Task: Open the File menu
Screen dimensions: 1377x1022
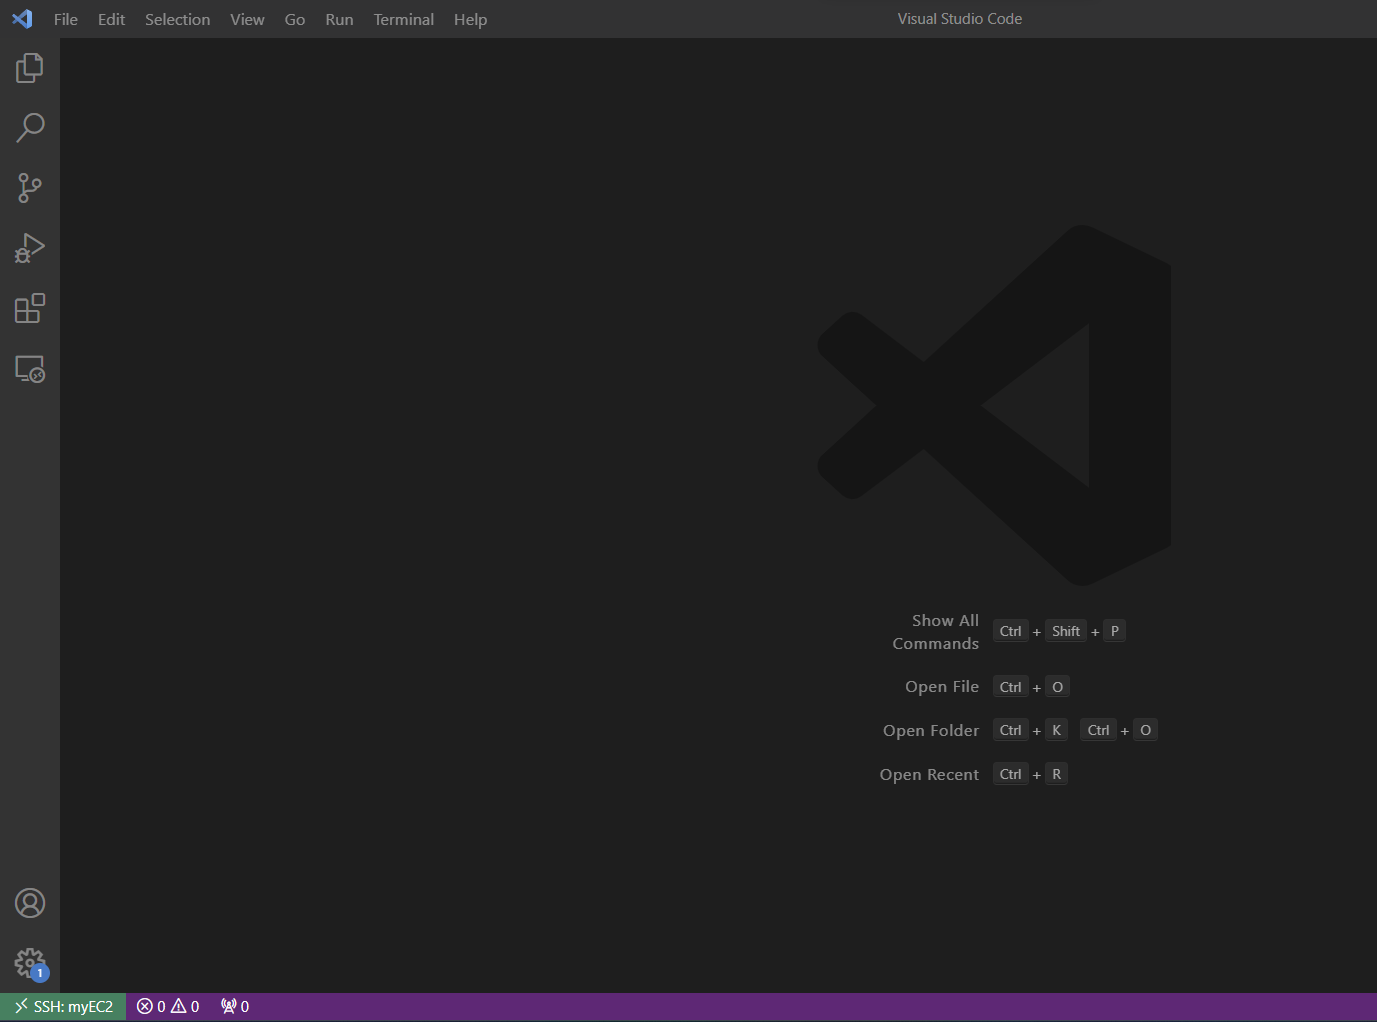Action: coord(66,19)
